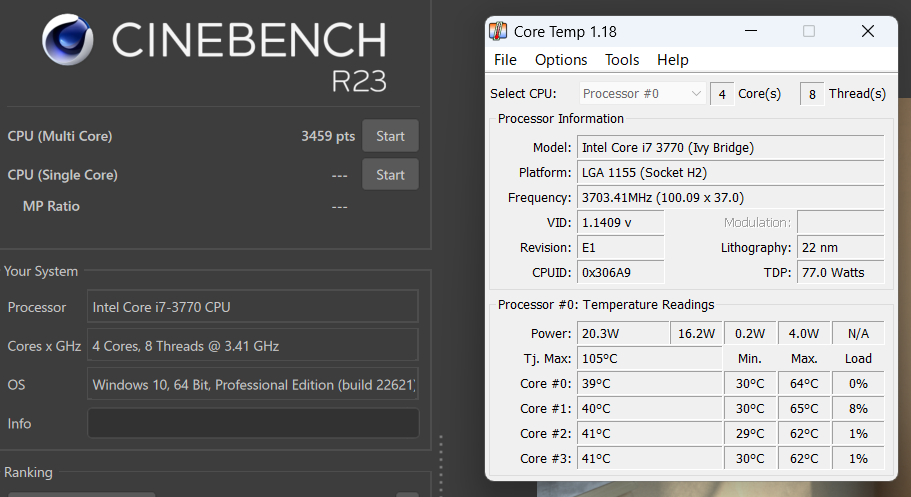911x497 pixels.
Task: Click Core #2 min temperature 29°C
Action: pos(750,434)
